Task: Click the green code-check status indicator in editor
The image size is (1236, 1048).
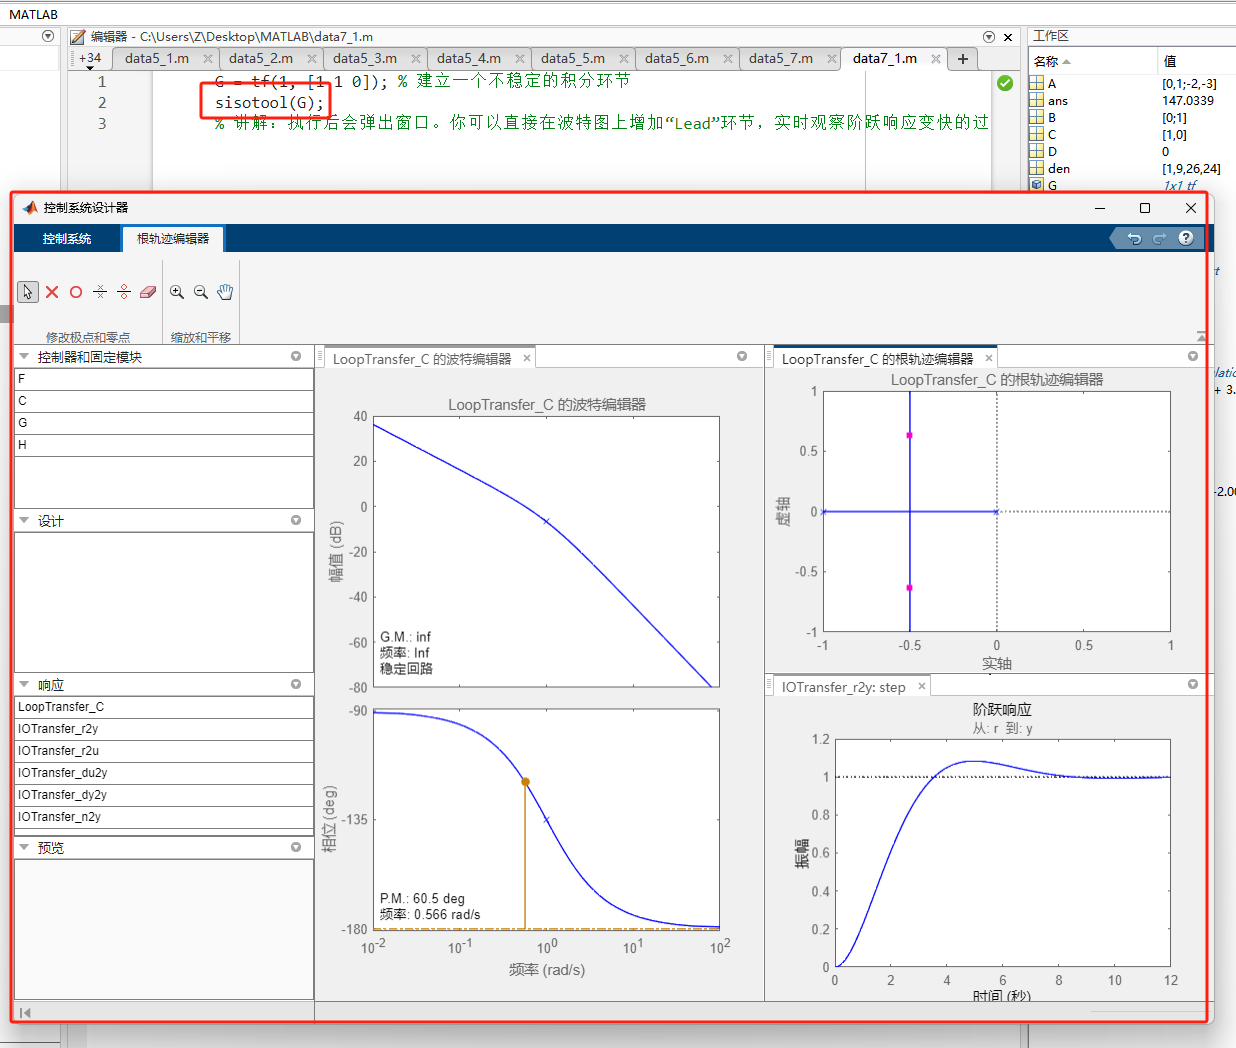Action: point(1005,83)
